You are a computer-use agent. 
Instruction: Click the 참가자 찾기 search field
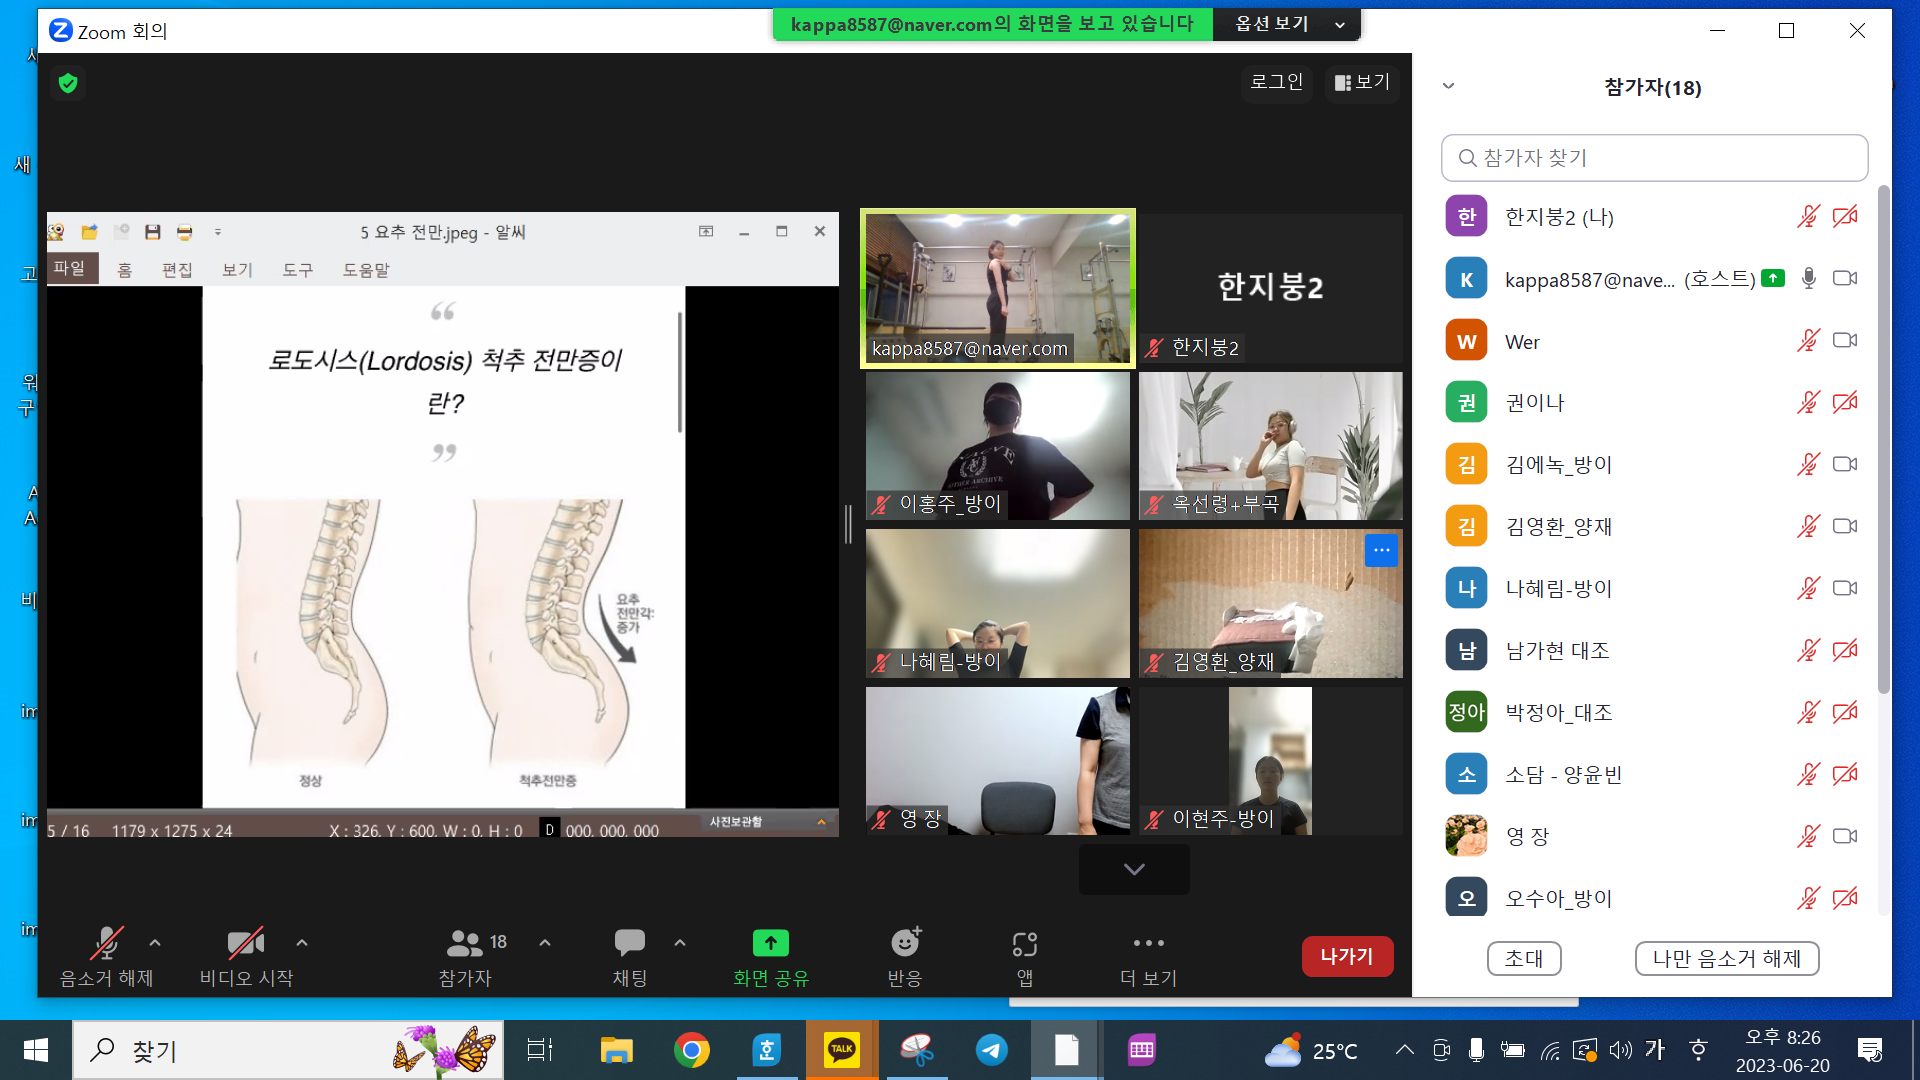pyautogui.click(x=1654, y=158)
